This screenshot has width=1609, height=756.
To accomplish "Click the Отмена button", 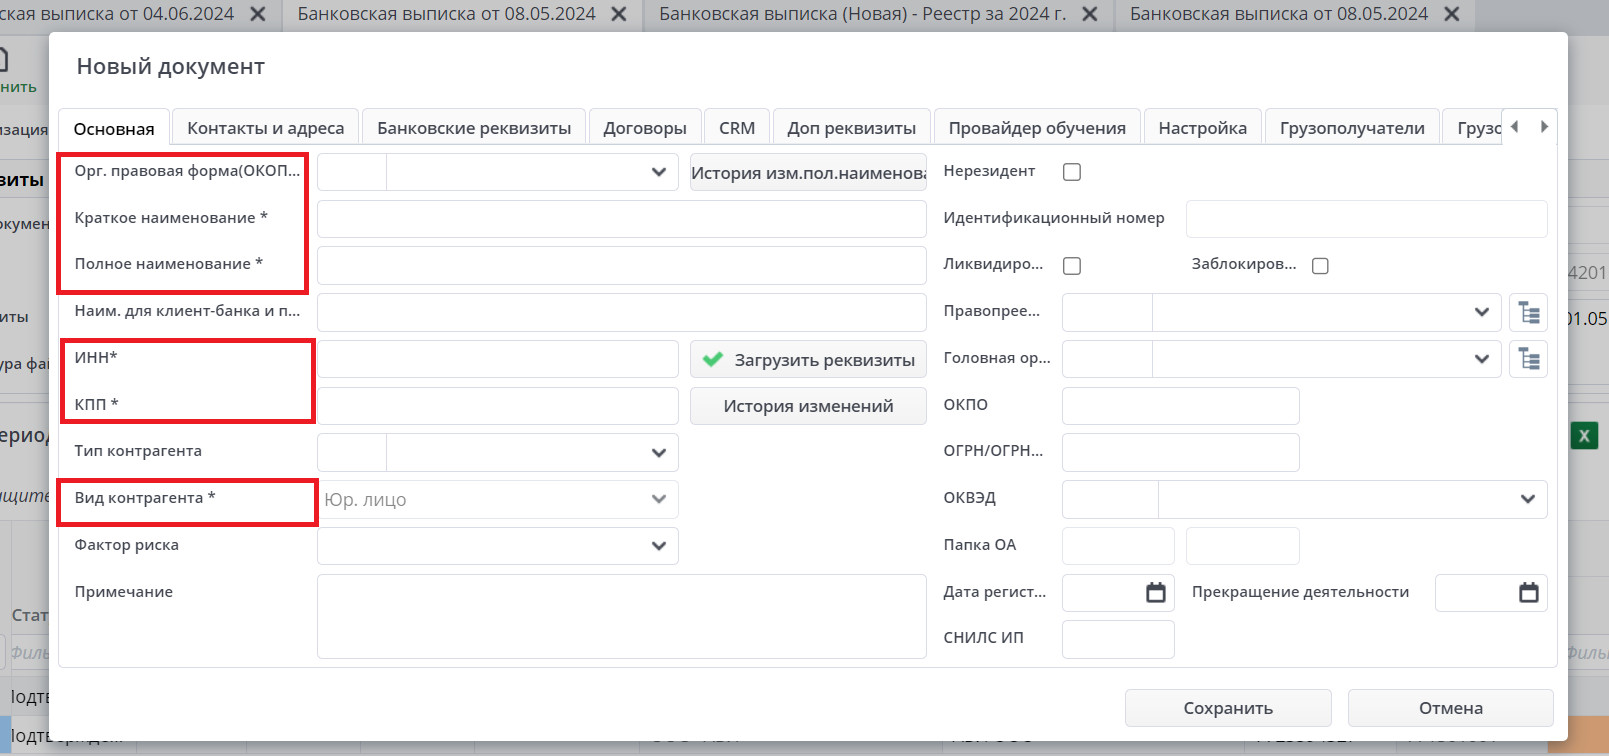I will tap(1450, 708).
